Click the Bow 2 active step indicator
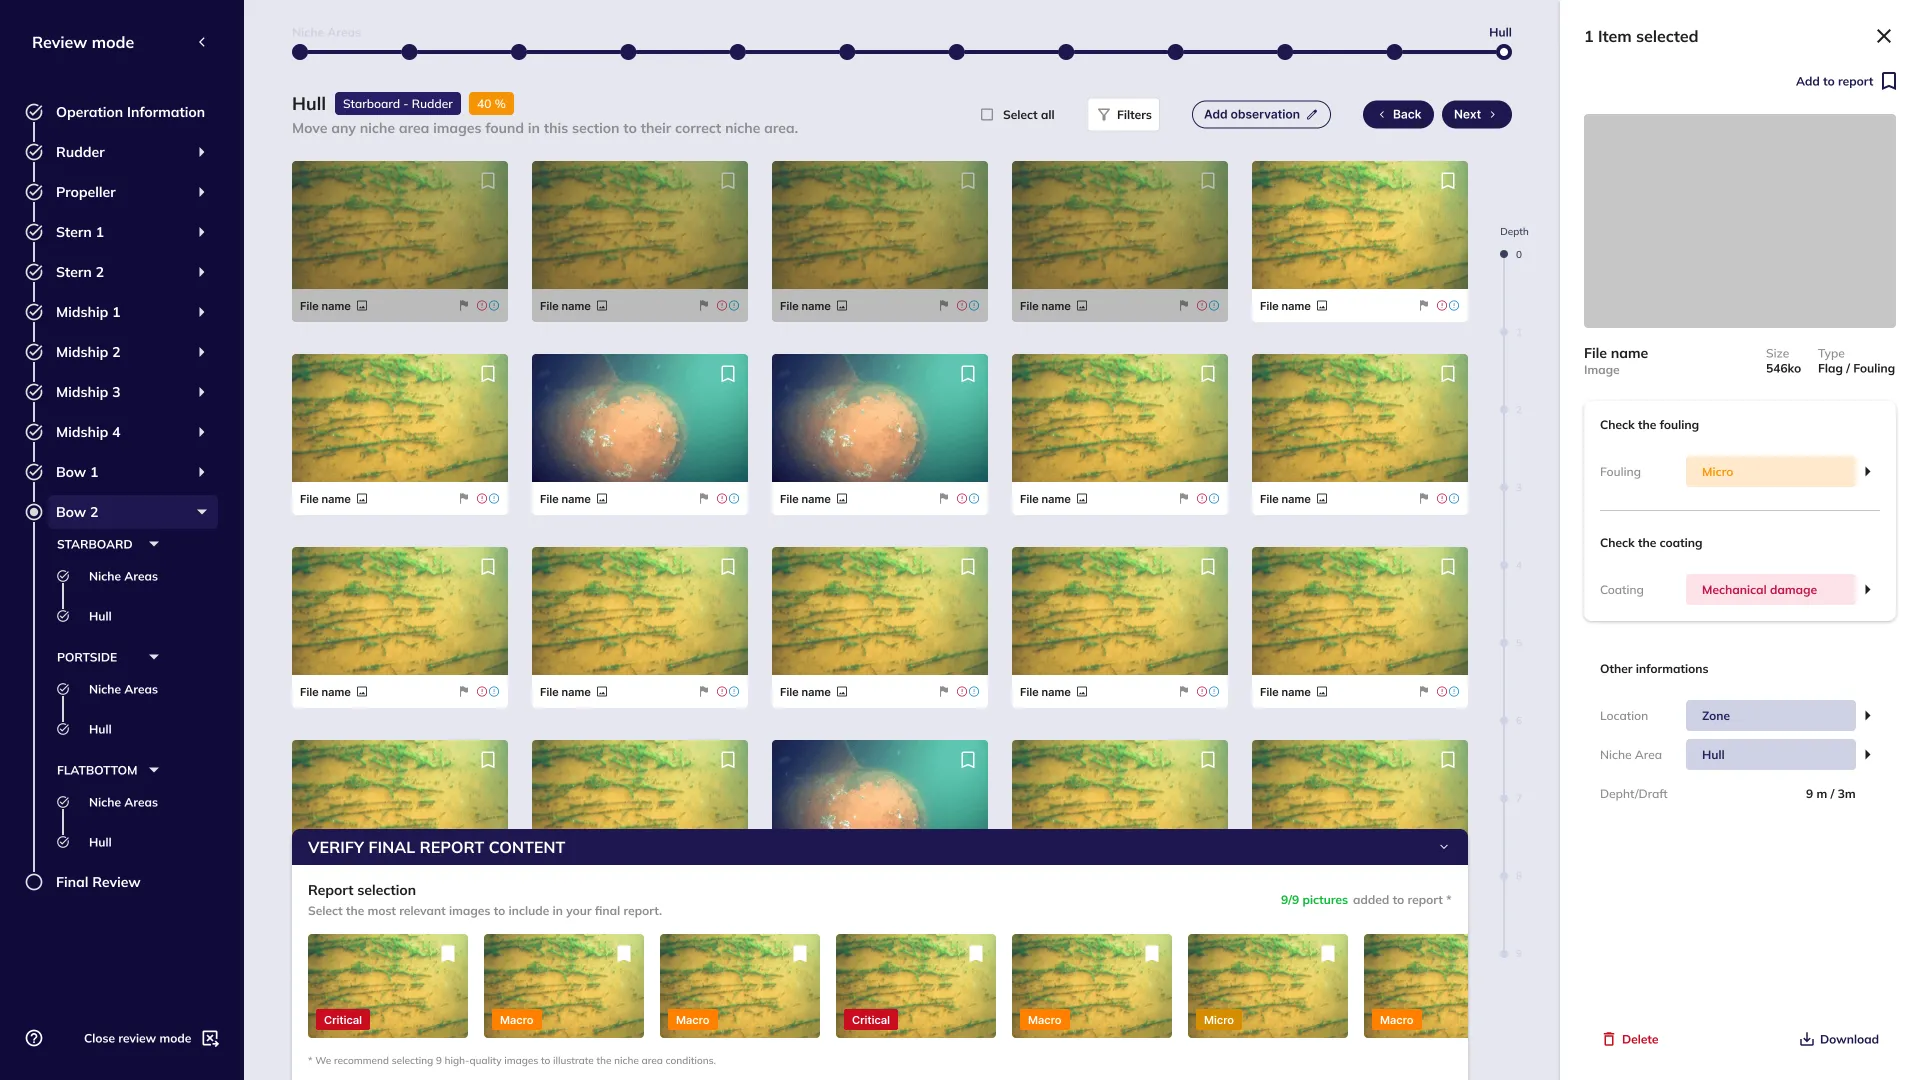 tap(34, 512)
